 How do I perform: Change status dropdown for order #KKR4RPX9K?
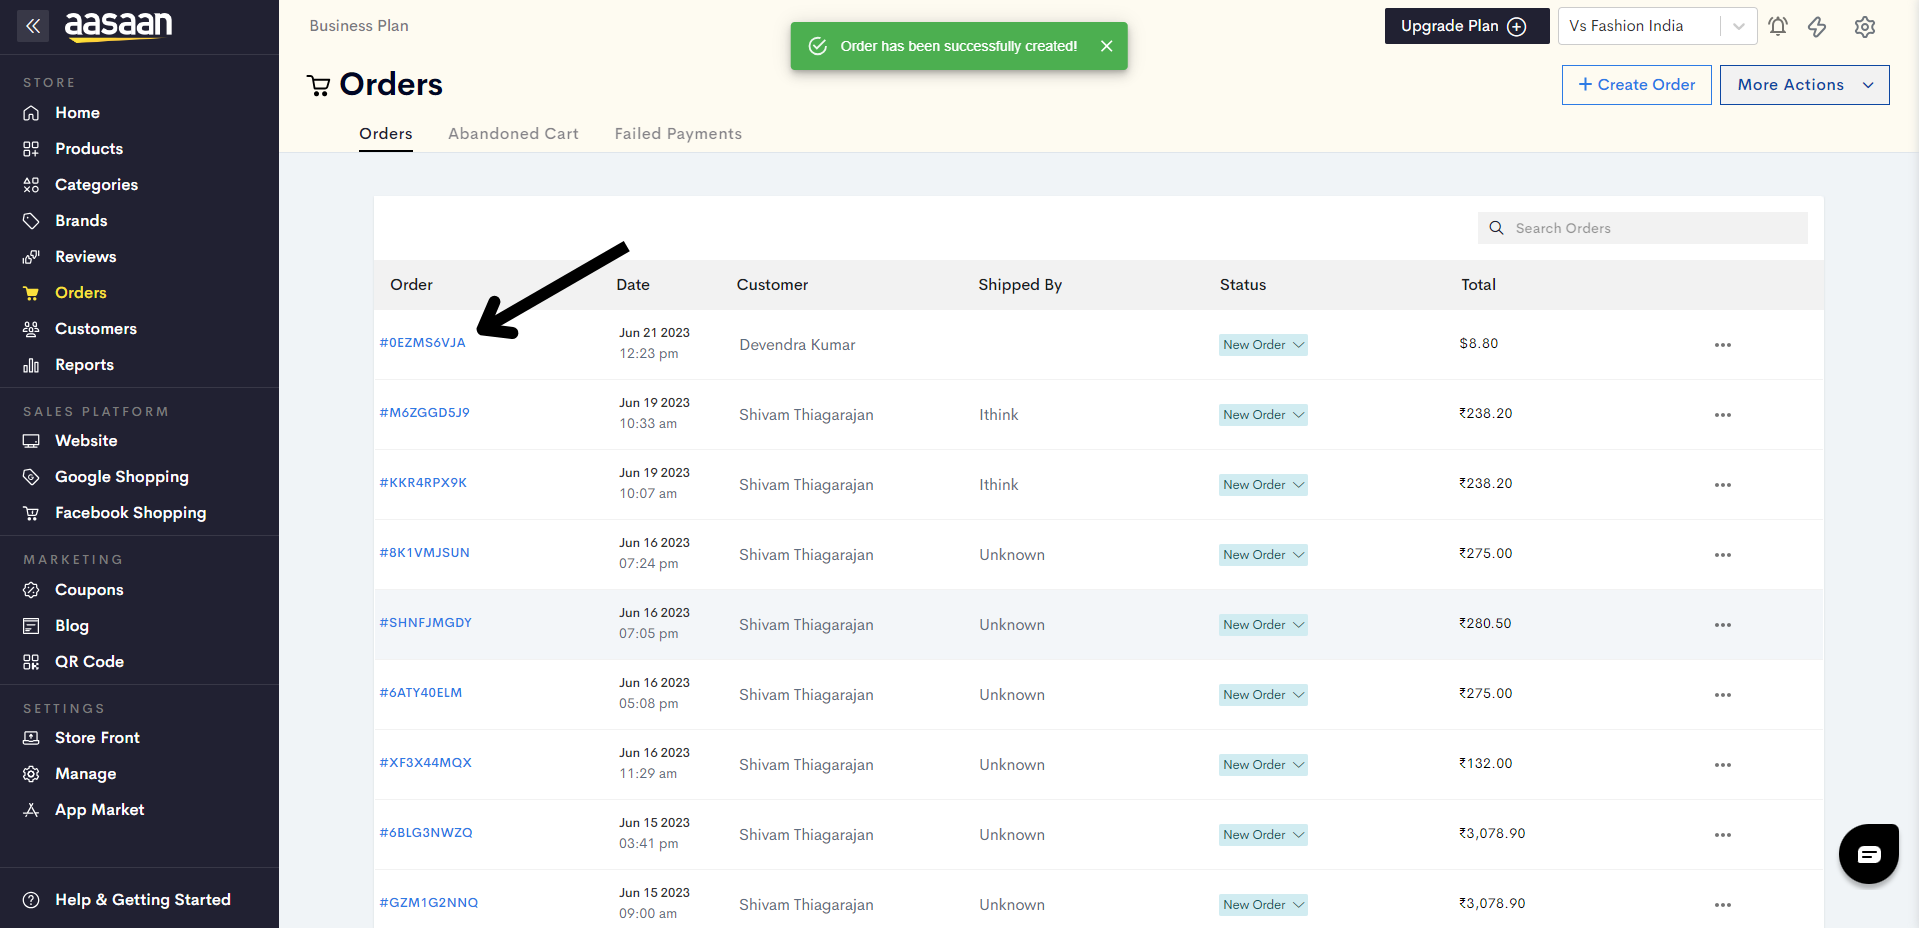[x=1263, y=485]
